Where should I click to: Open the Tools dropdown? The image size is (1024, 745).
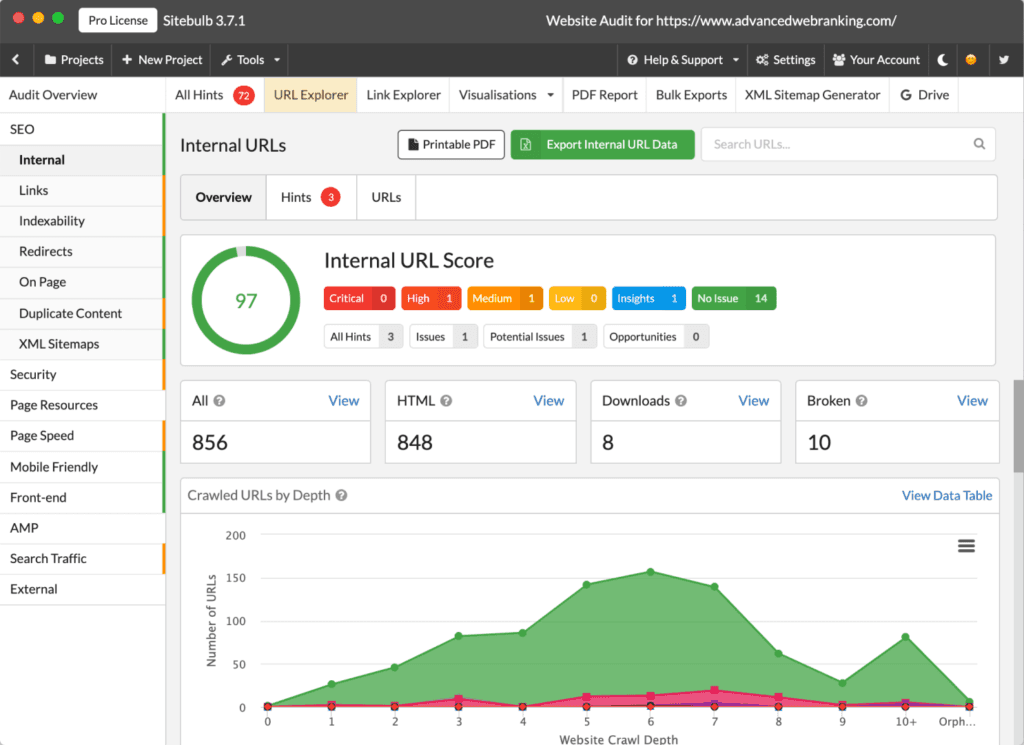(x=250, y=59)
